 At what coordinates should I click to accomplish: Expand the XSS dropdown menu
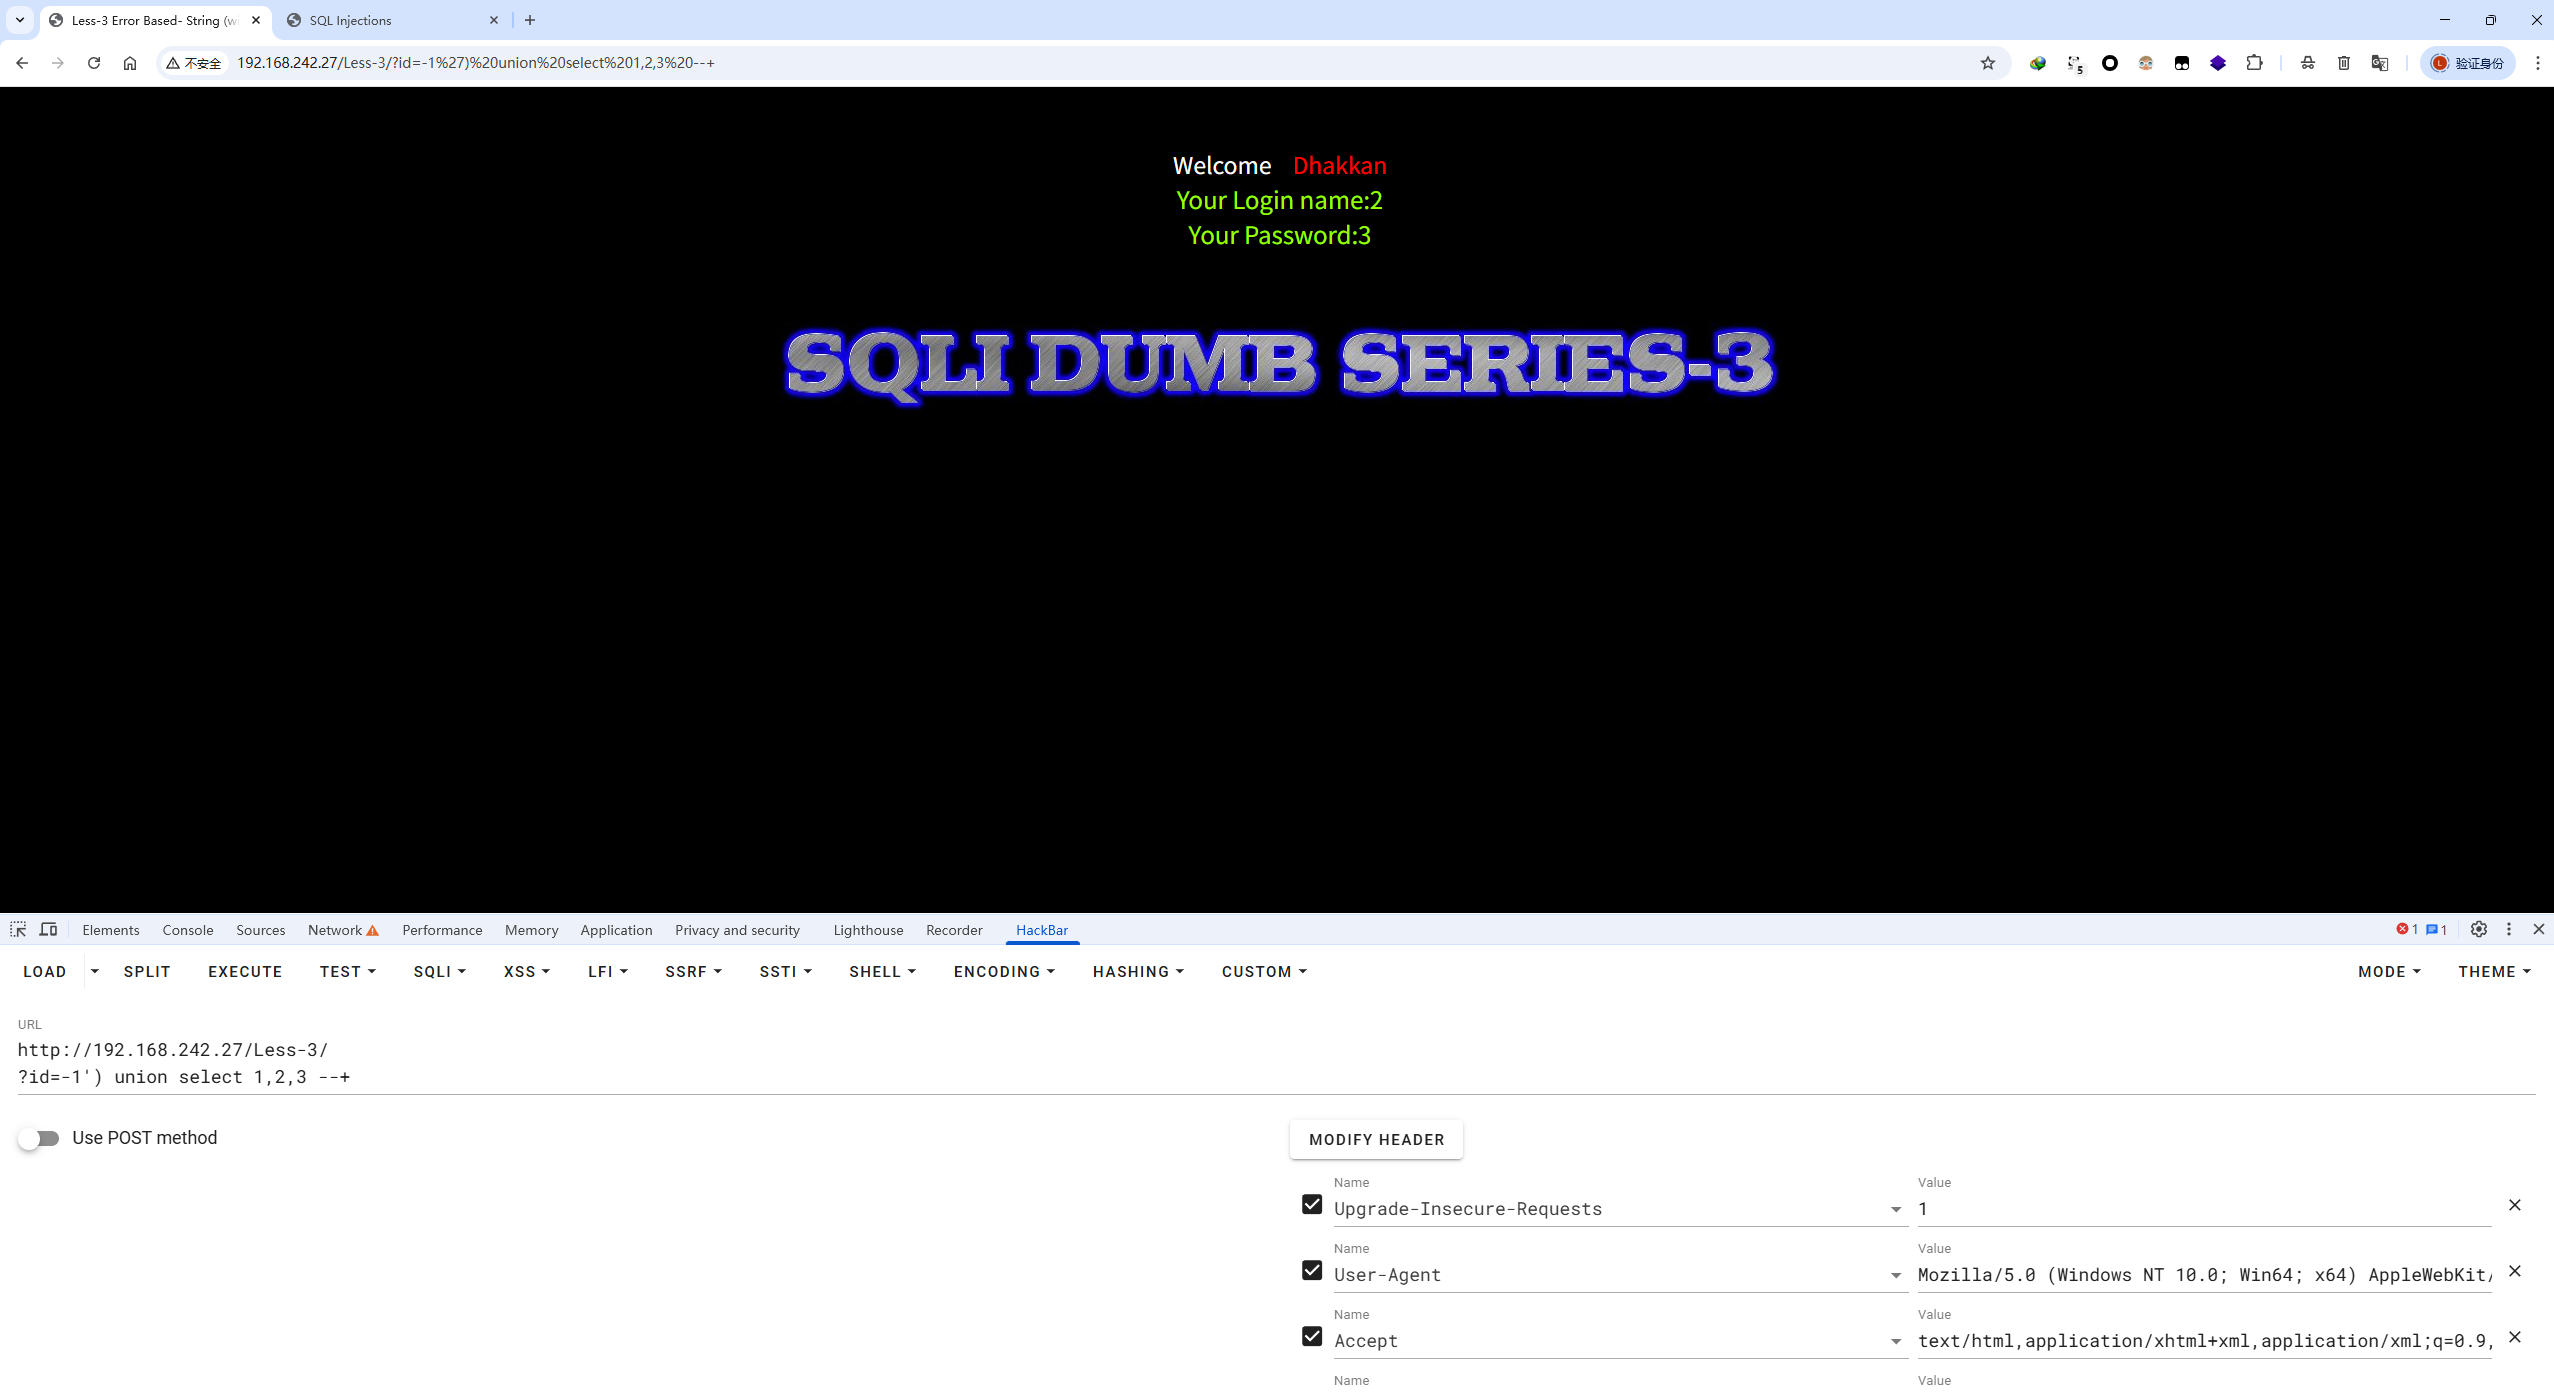coord(527,972)
